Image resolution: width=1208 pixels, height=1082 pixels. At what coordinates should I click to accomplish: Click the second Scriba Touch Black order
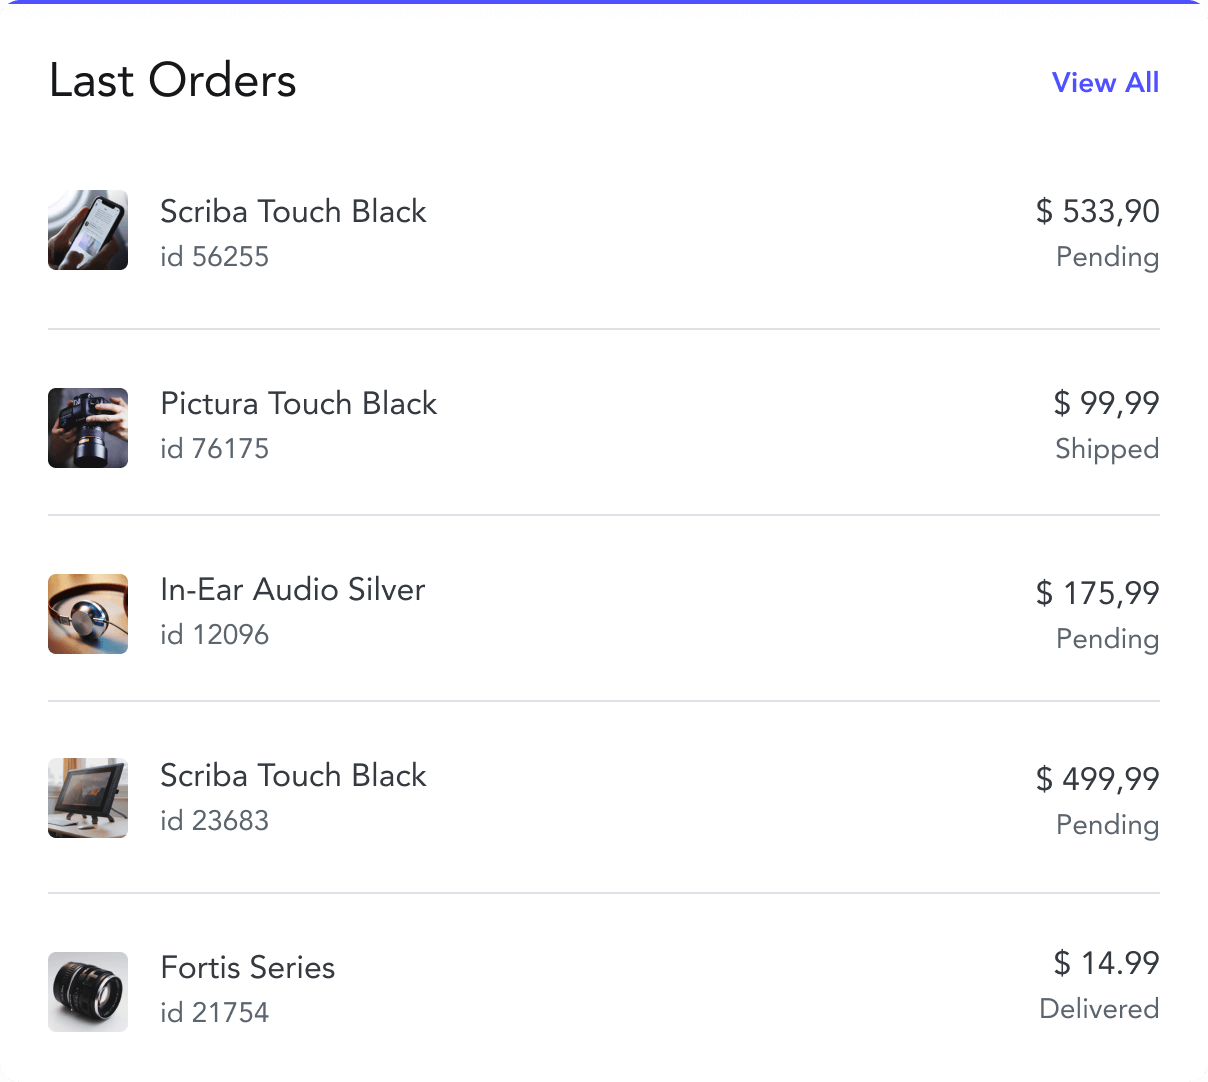pos(293,775)
